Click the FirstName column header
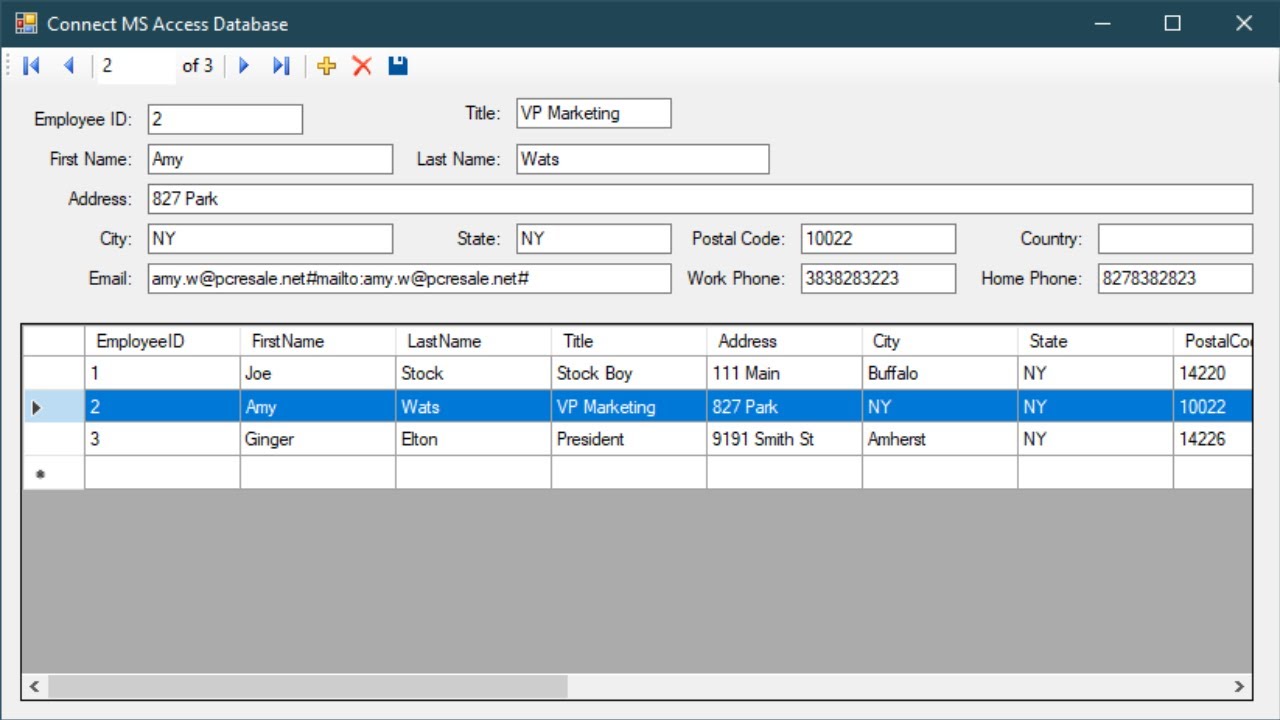This screenshot has width=1280, height=720. click(318, 341)
